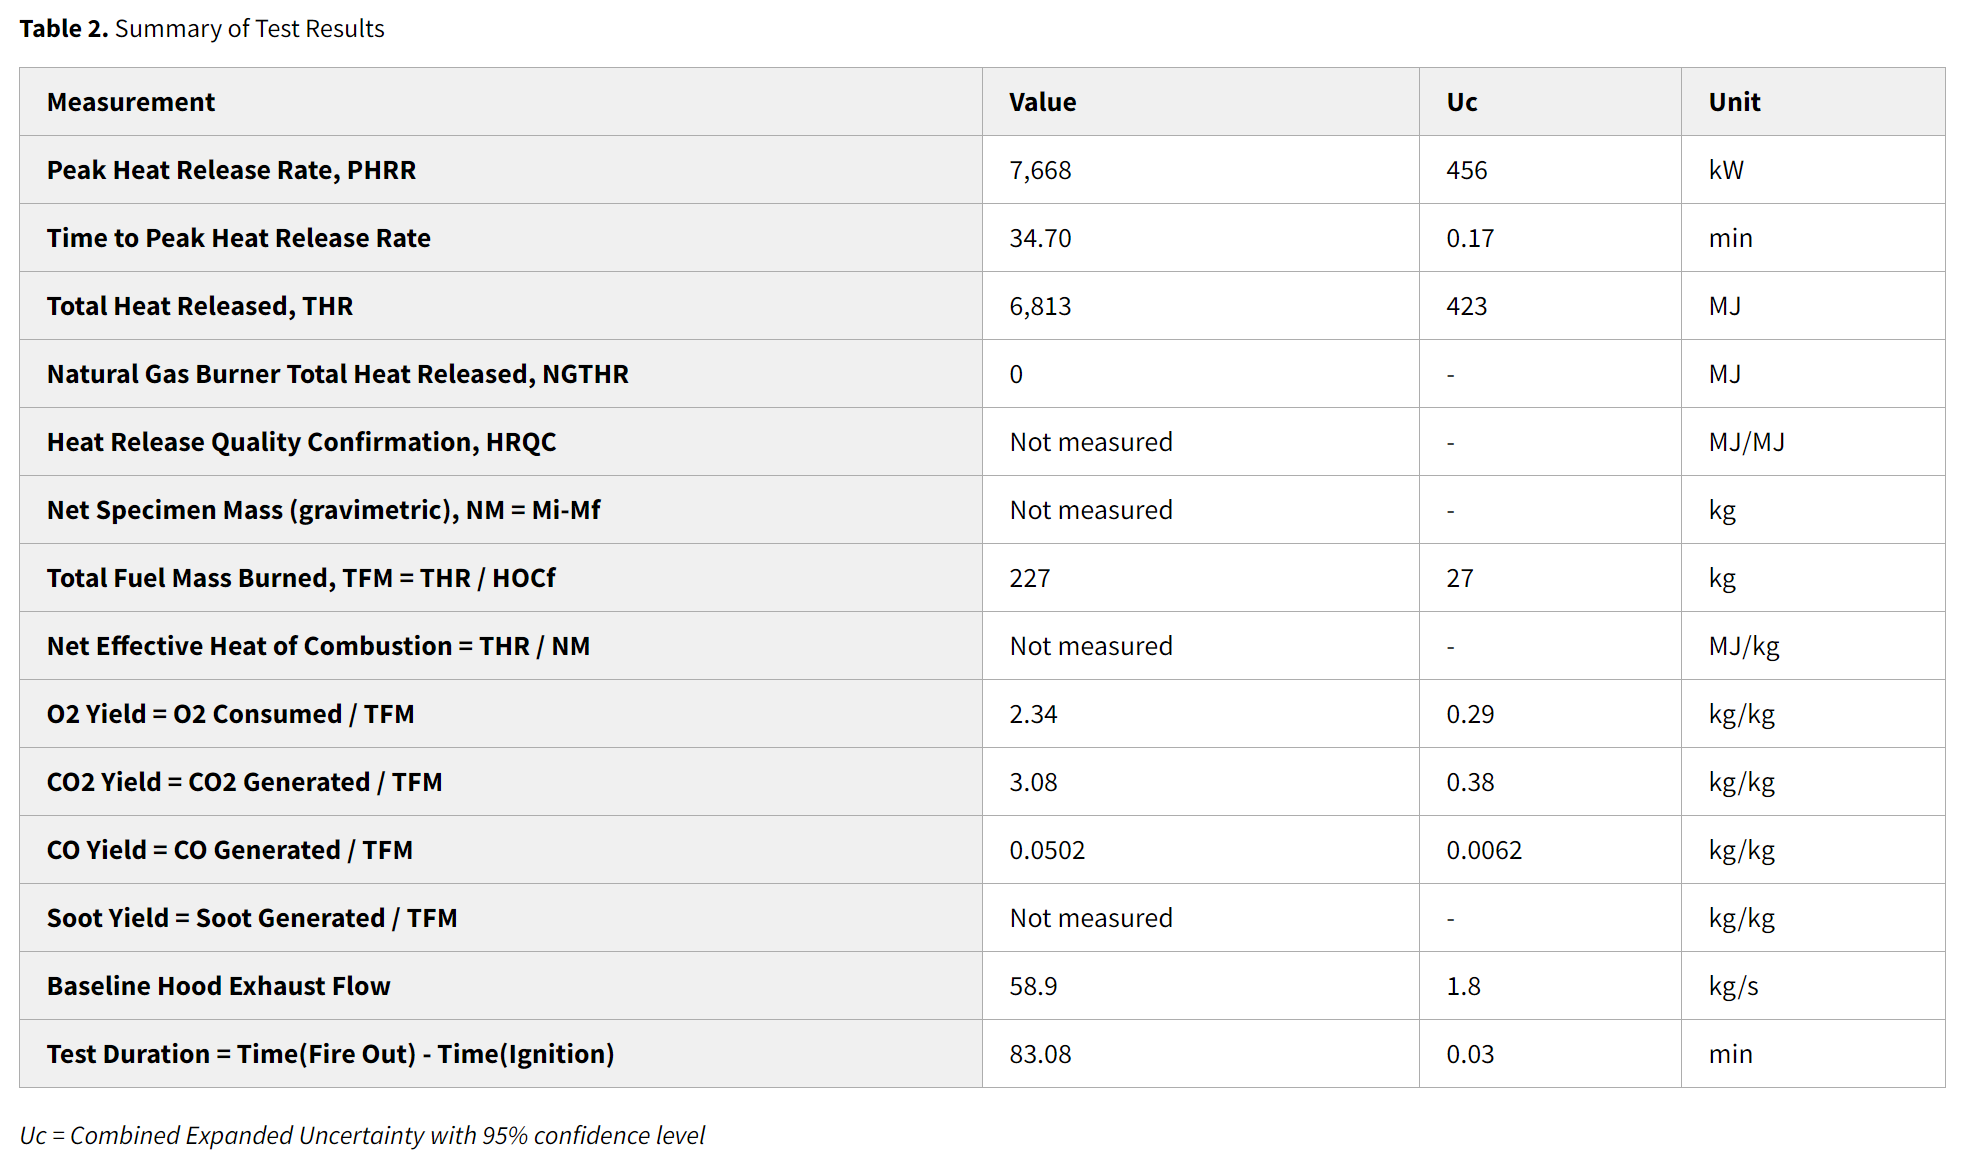This screenshot has width=1988, height=1173.
Task: Click the Measurement column header
Action: pyautogui.click(x=130, y=102)
